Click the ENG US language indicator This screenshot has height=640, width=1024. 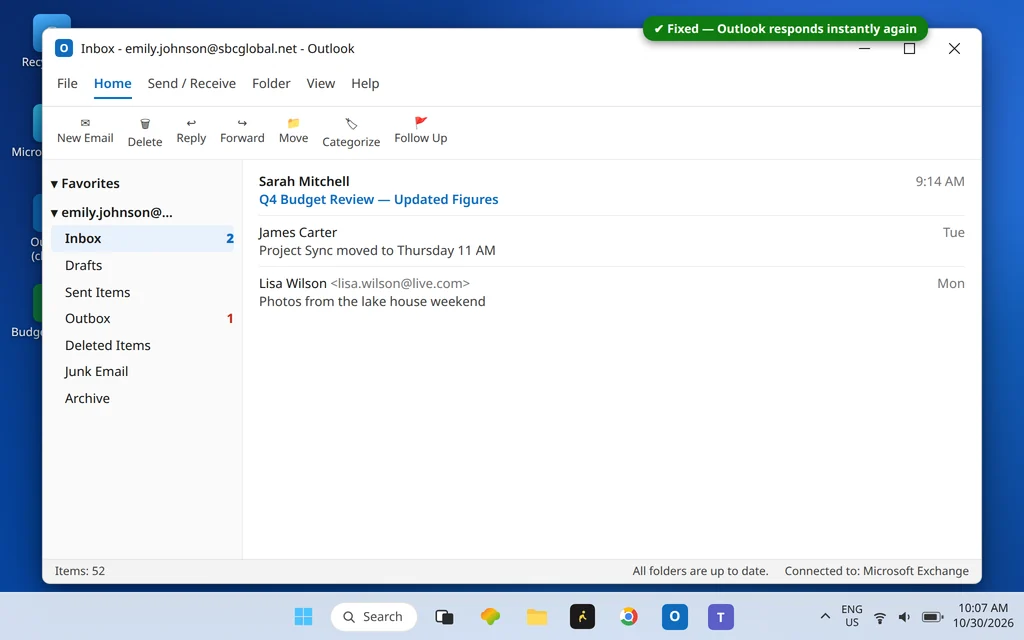tap(852, 616)
